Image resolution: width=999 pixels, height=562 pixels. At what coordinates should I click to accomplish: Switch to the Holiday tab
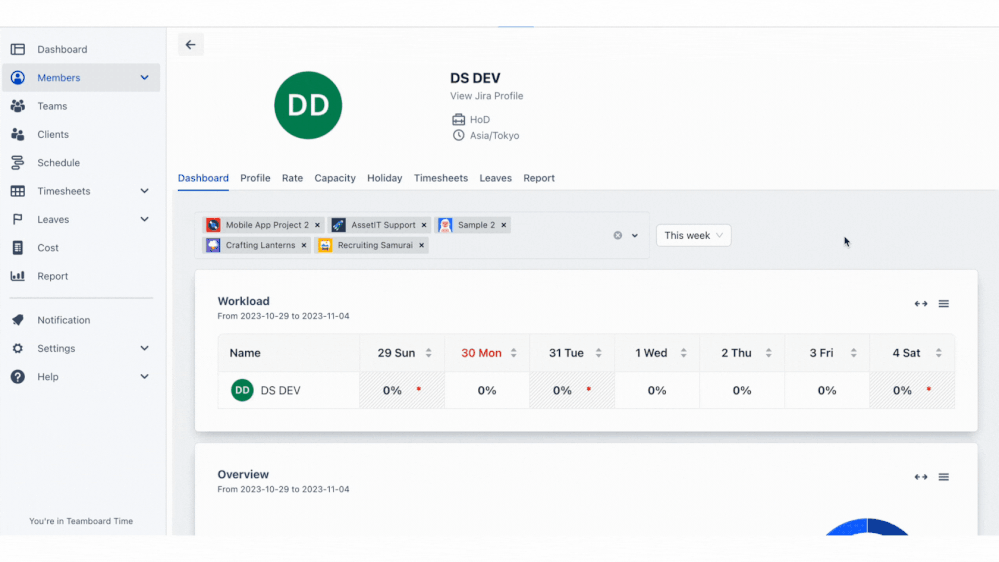(384, 178)
